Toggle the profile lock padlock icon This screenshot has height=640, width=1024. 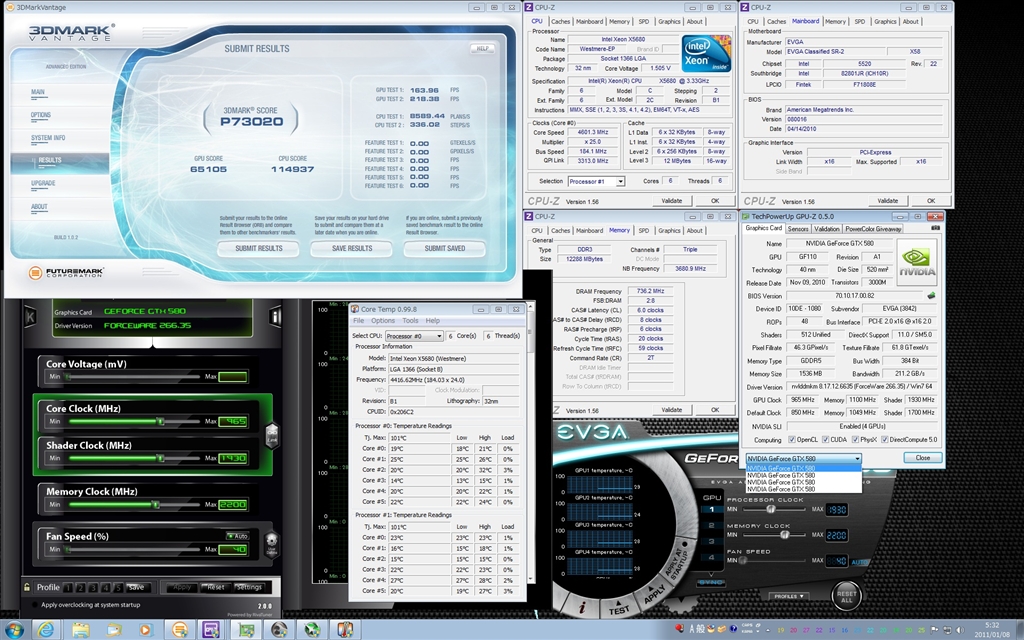coord(27,587)
